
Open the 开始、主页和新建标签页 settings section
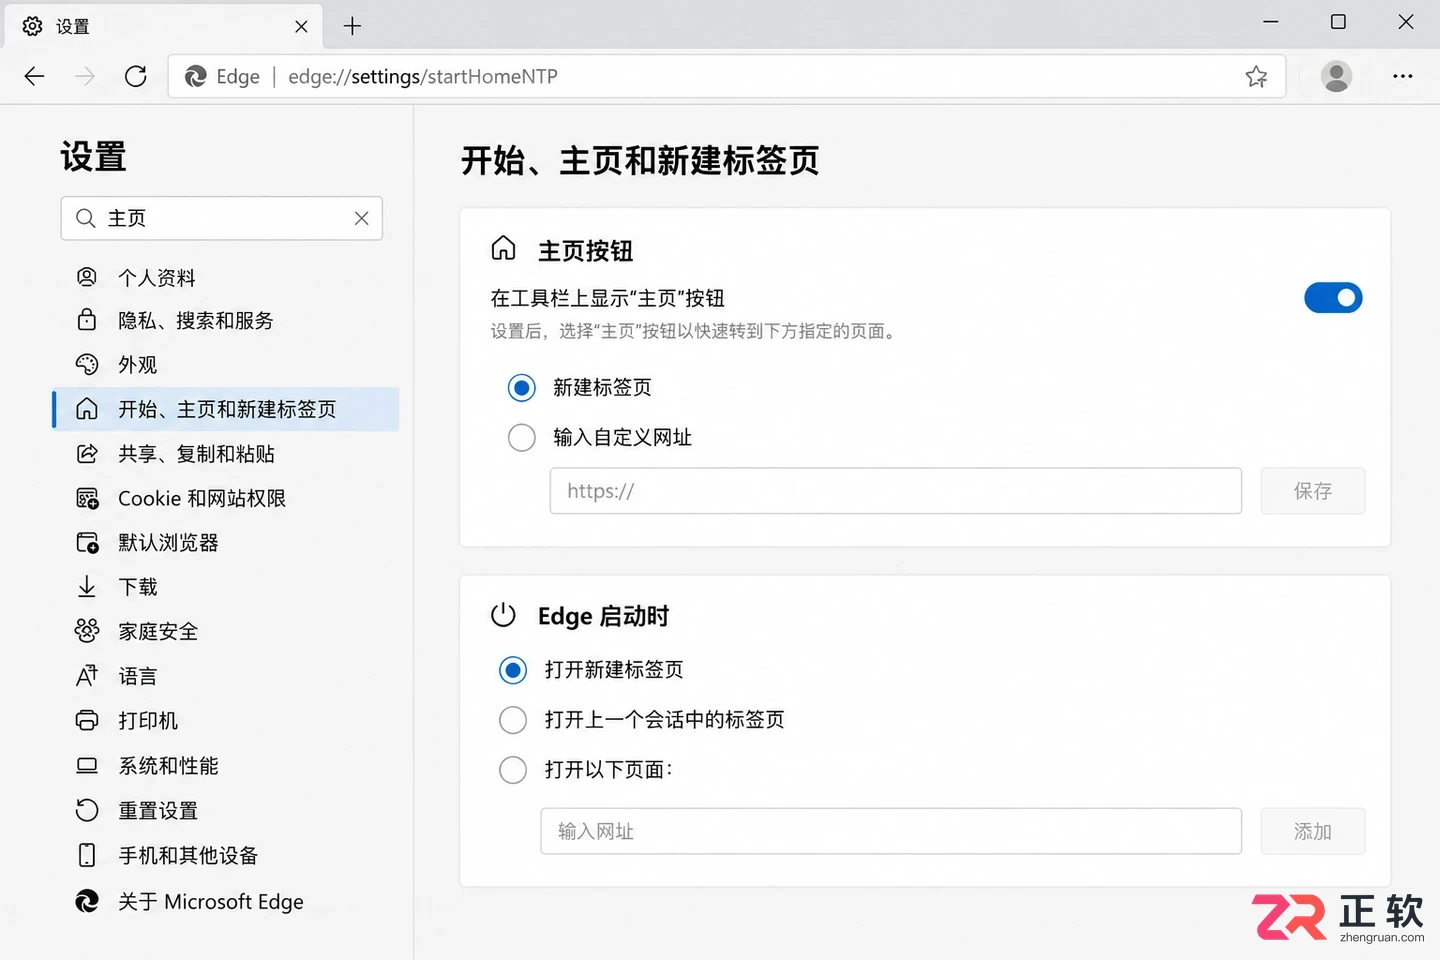point(226,409)
